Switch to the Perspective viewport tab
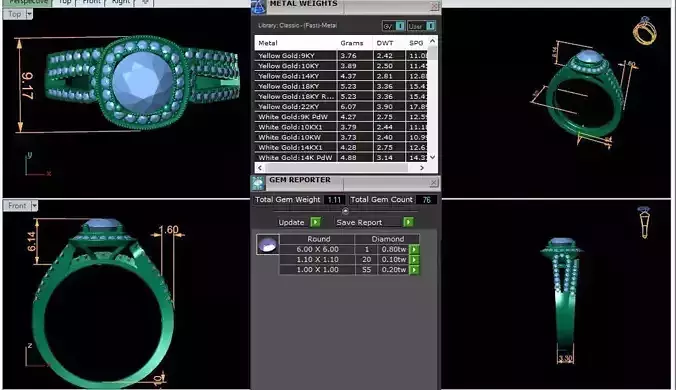 (x=28, y=2)
